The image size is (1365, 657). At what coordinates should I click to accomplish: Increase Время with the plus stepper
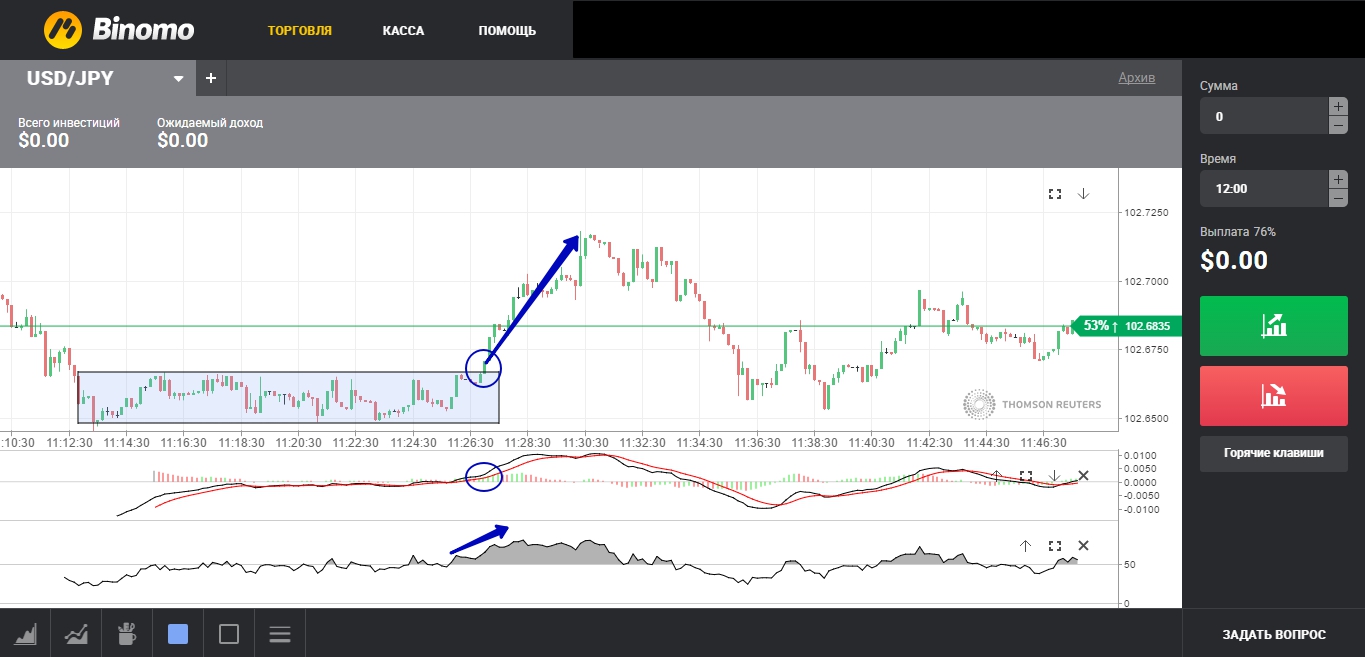(x=1338, y=179)
